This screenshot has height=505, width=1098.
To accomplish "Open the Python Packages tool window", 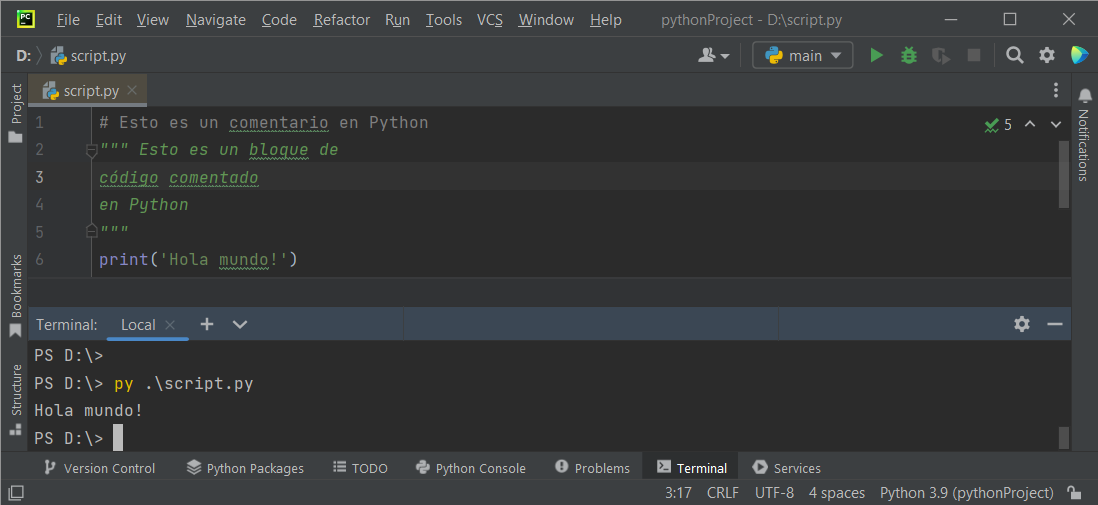I will (x=245, y=468).
